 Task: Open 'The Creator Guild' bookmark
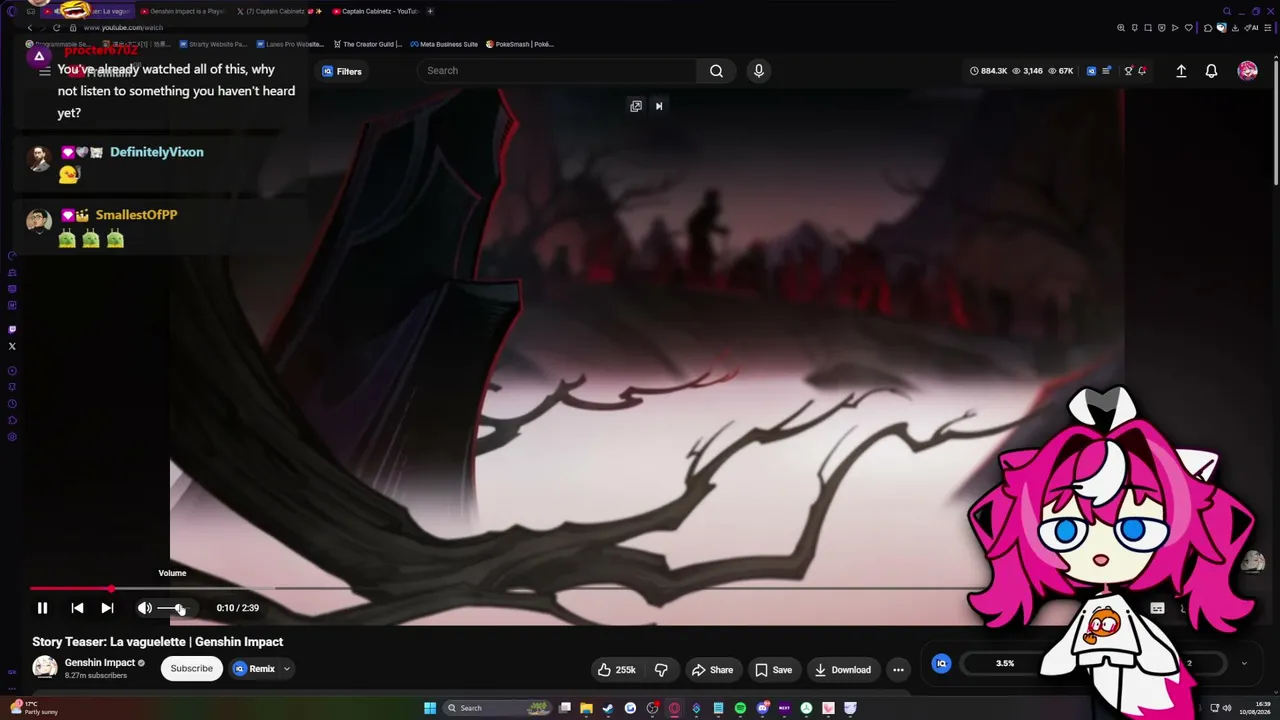click(367, 44)
